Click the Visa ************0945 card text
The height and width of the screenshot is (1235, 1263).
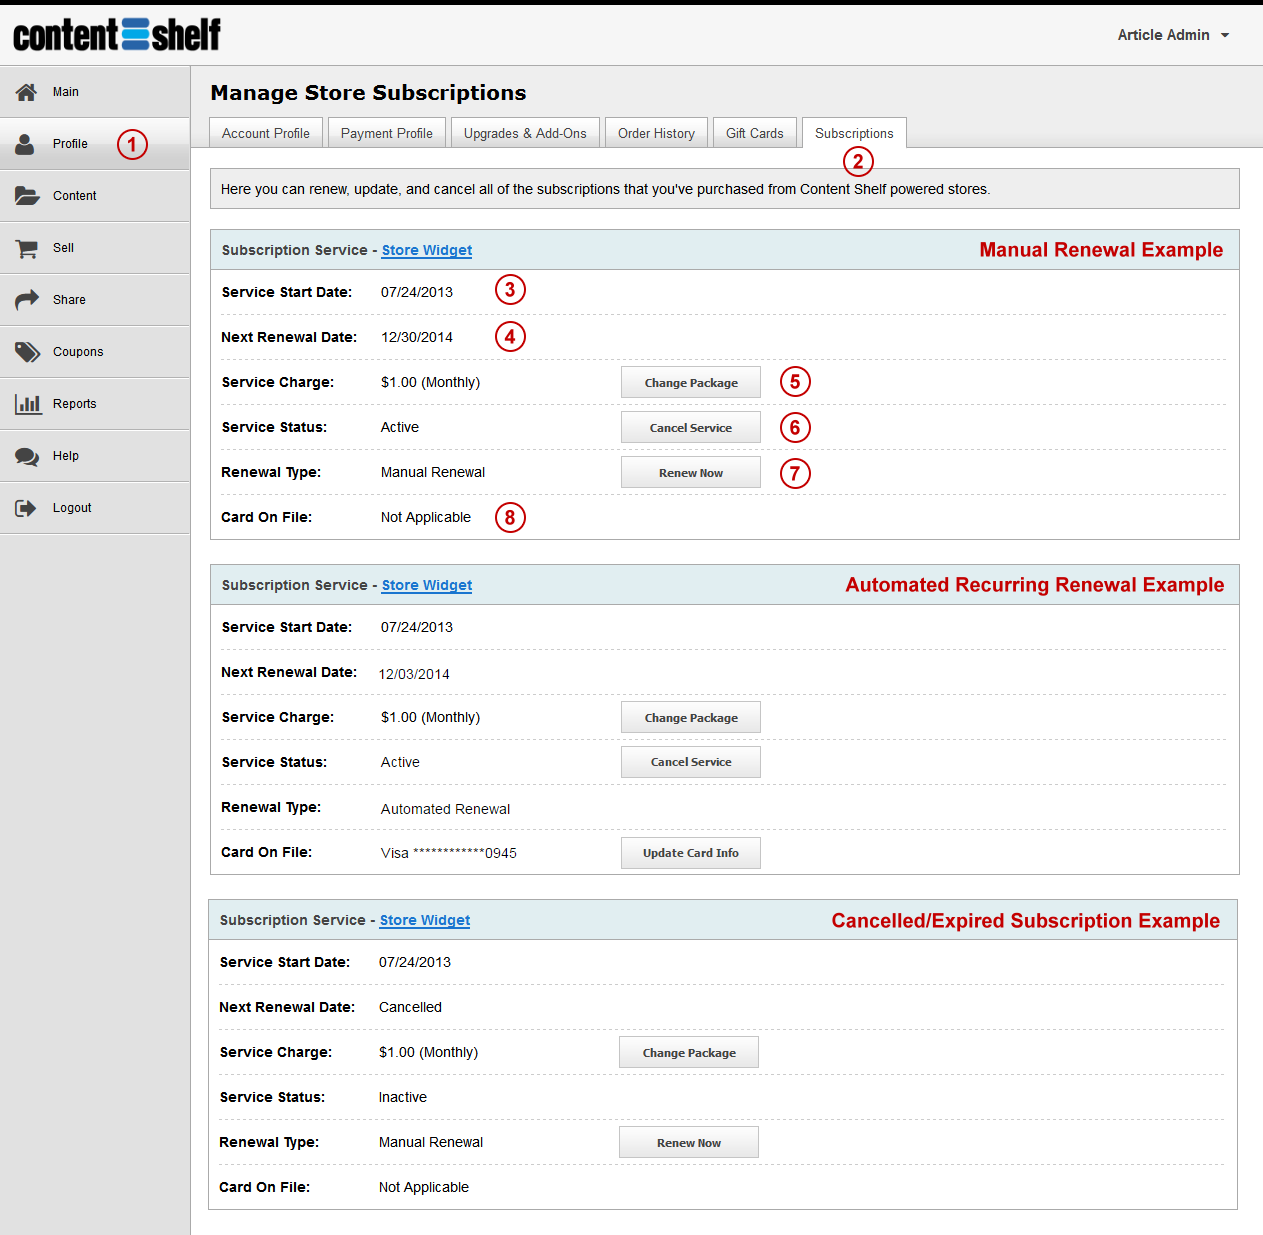(449, 853)
